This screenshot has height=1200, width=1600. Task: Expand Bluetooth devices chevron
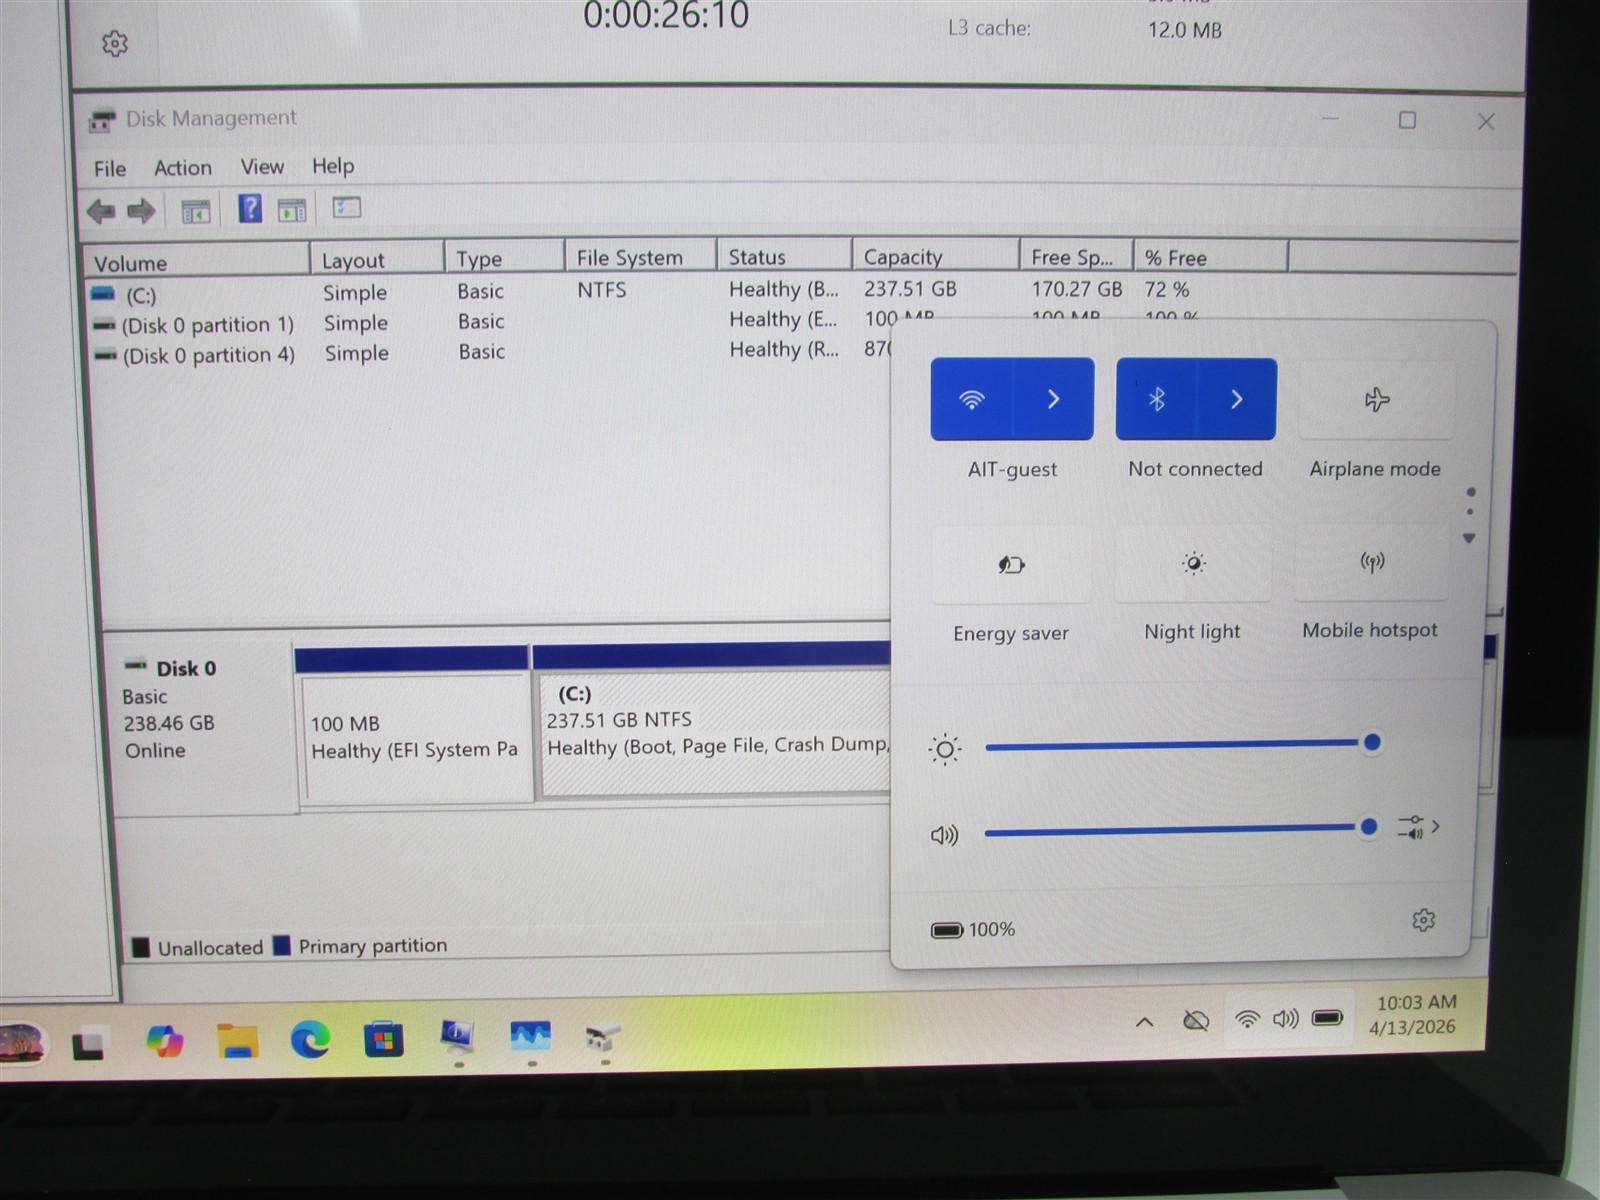[1237, 399]
